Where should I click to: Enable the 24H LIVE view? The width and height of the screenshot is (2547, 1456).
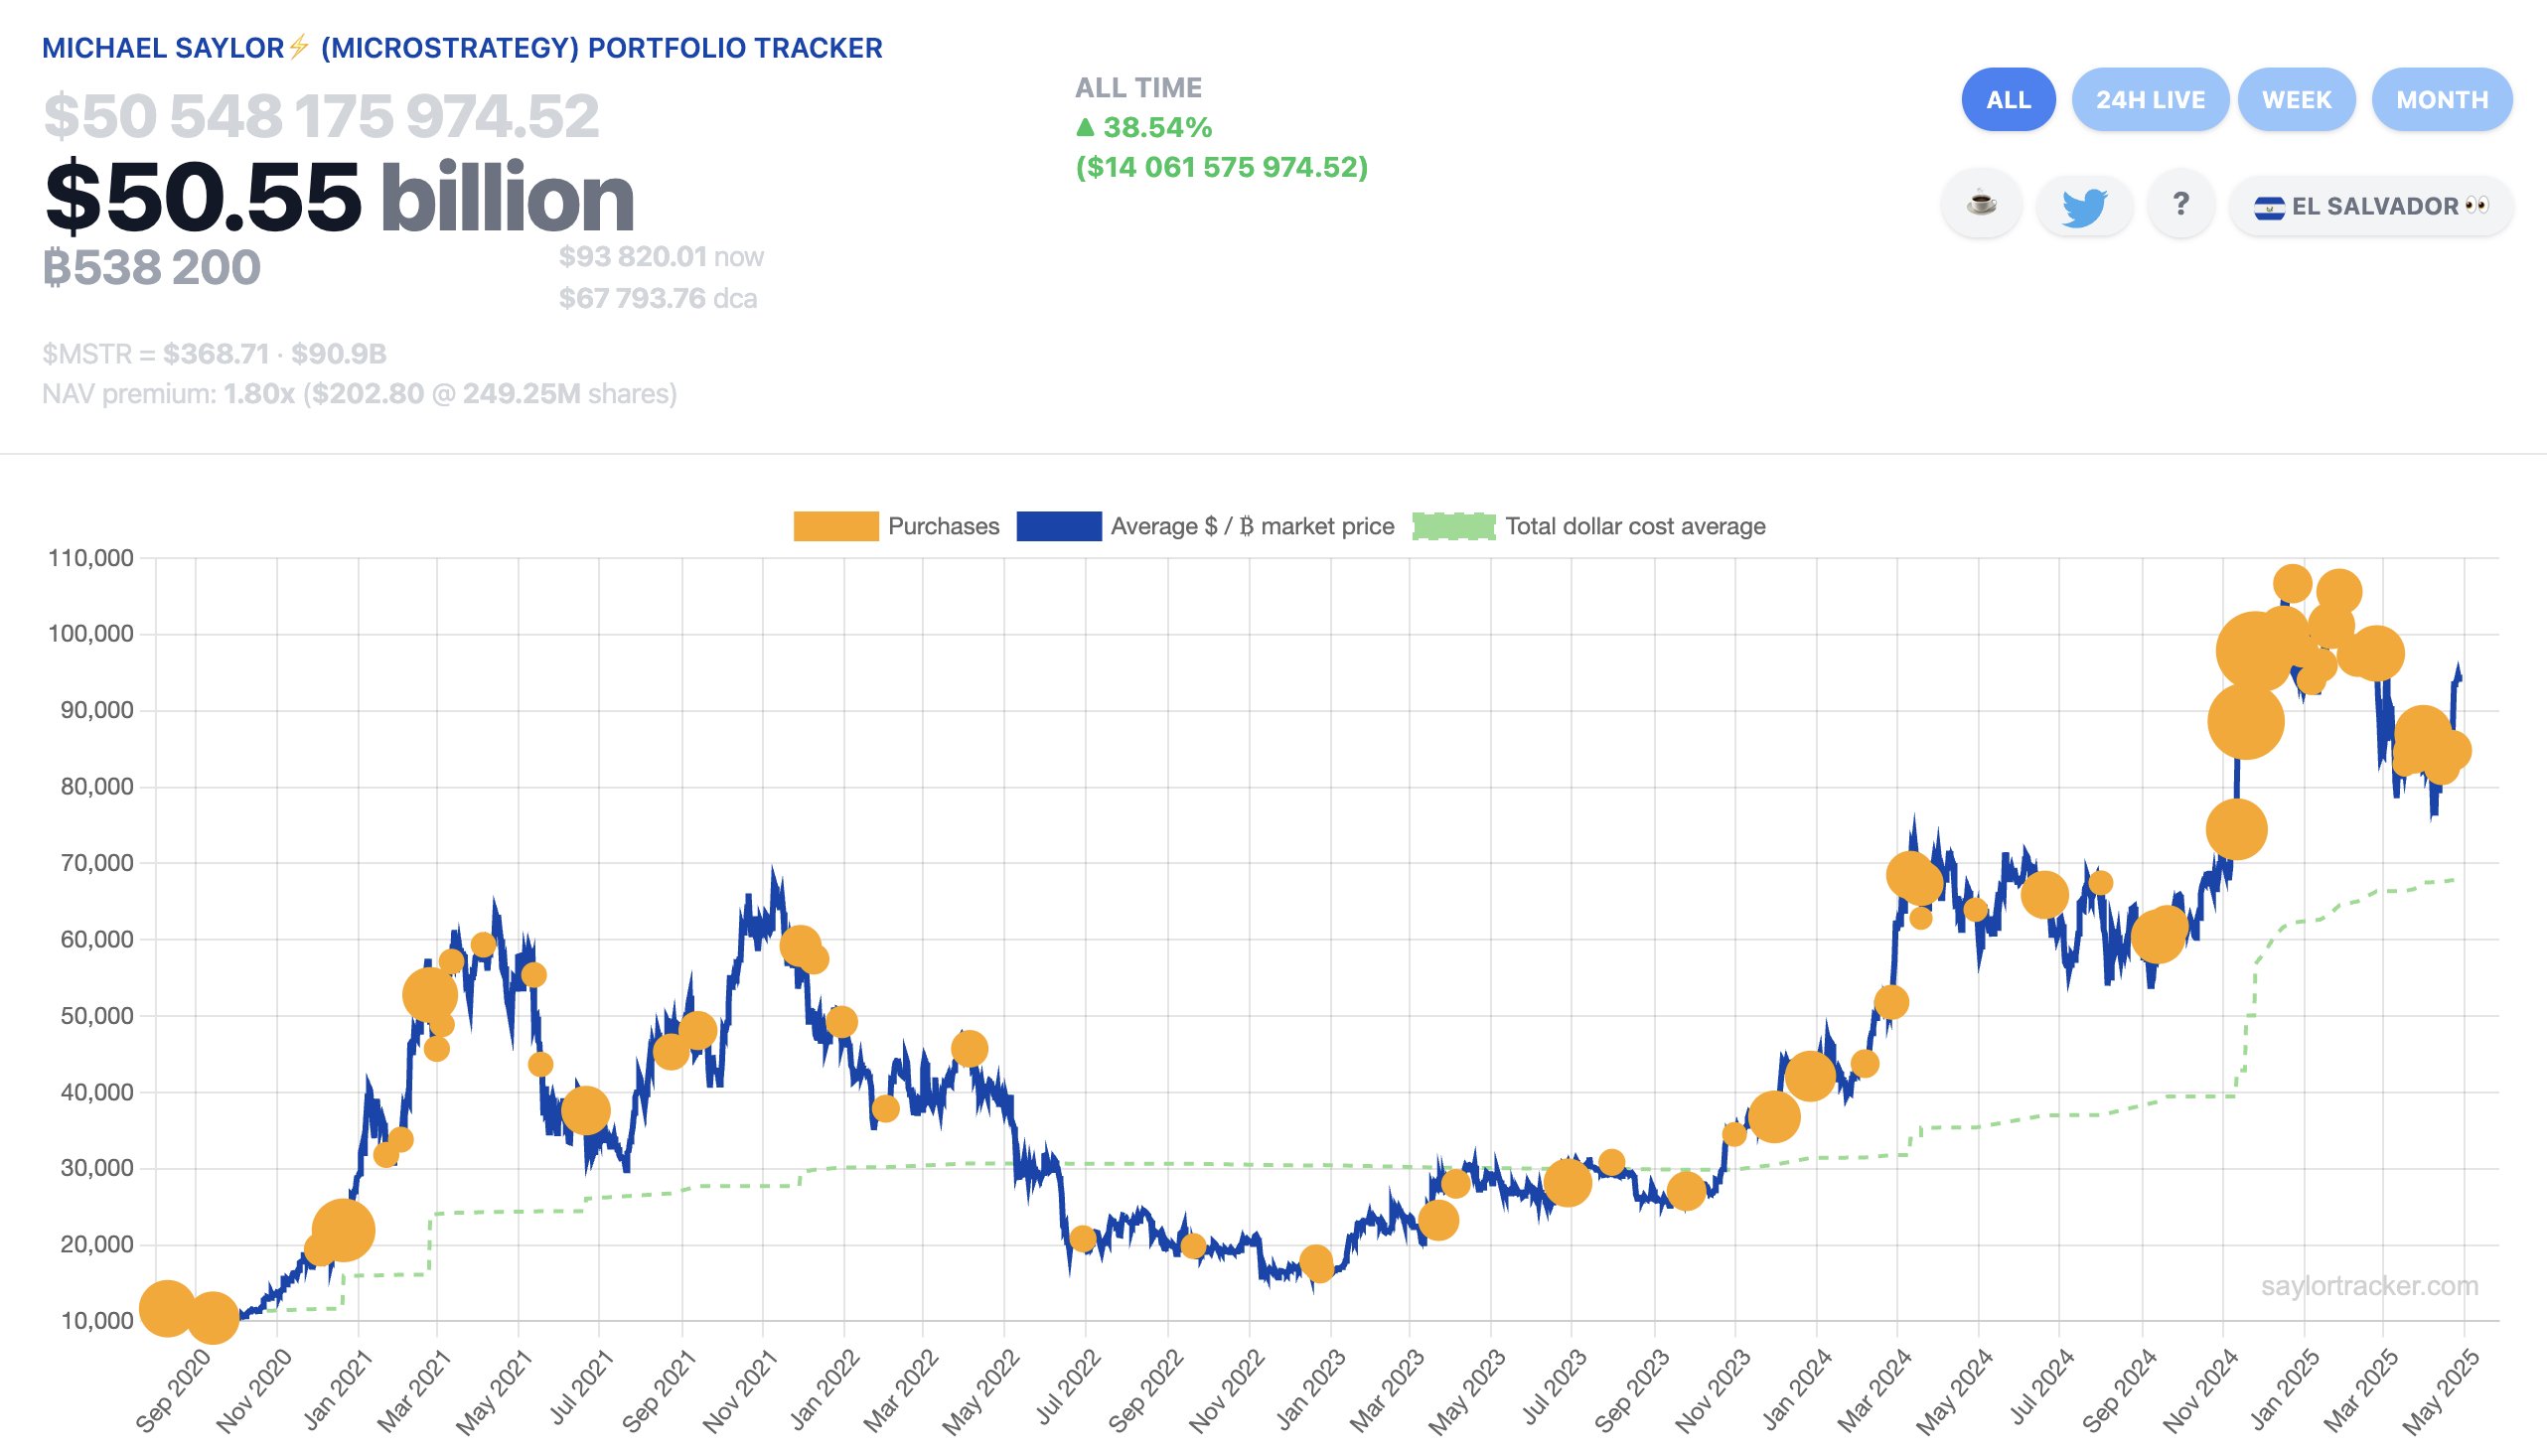(x=2150, y=99)
